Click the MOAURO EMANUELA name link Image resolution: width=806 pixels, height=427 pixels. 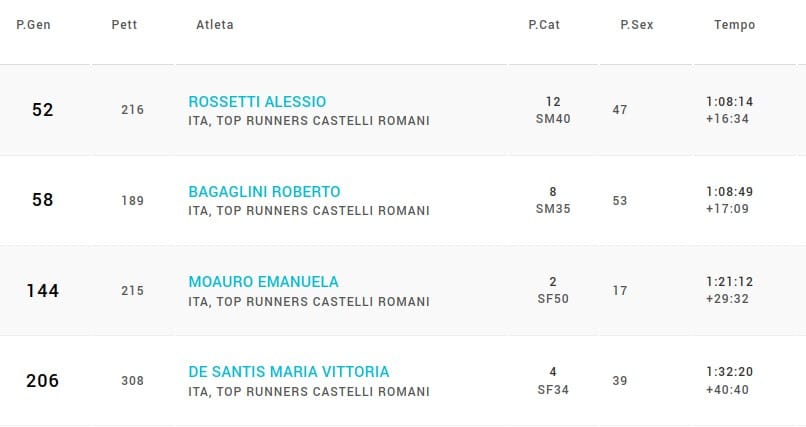pyautogui.click(x=263, y=282)
